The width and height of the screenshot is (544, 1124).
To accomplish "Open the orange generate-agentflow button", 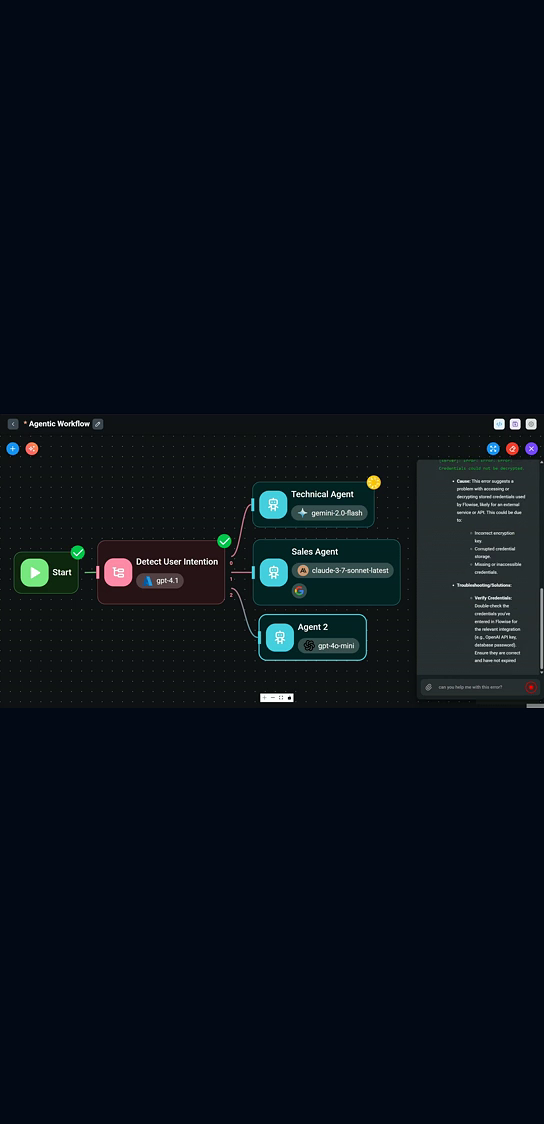I will tap(32, 449).
